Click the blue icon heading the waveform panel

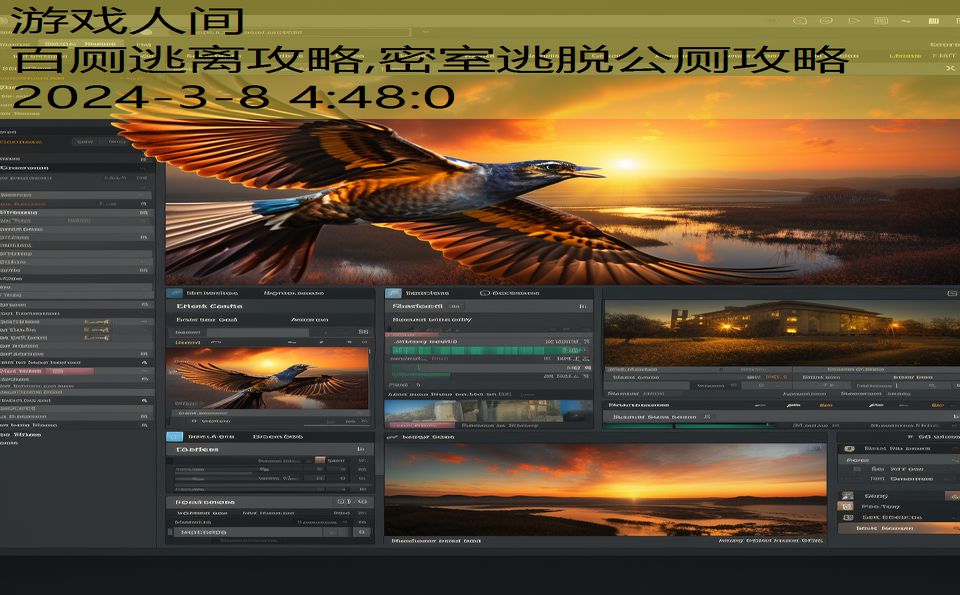click(x=393, y=293)
